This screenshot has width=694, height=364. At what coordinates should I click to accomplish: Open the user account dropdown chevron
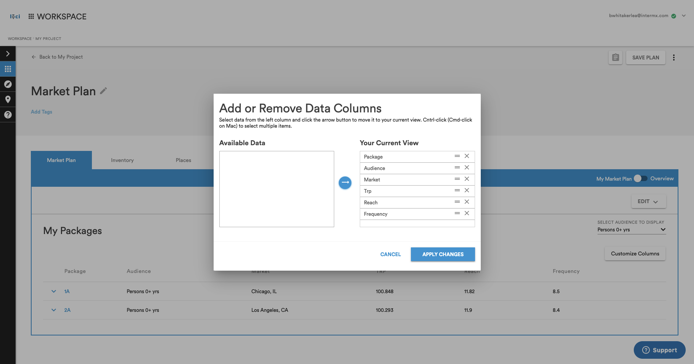click(683, 16)
